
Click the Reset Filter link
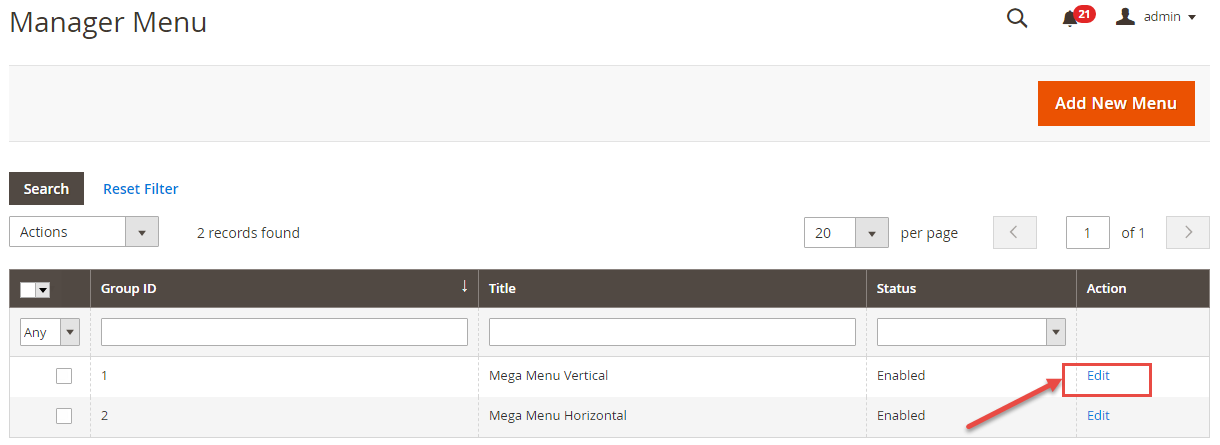point(141,188)
